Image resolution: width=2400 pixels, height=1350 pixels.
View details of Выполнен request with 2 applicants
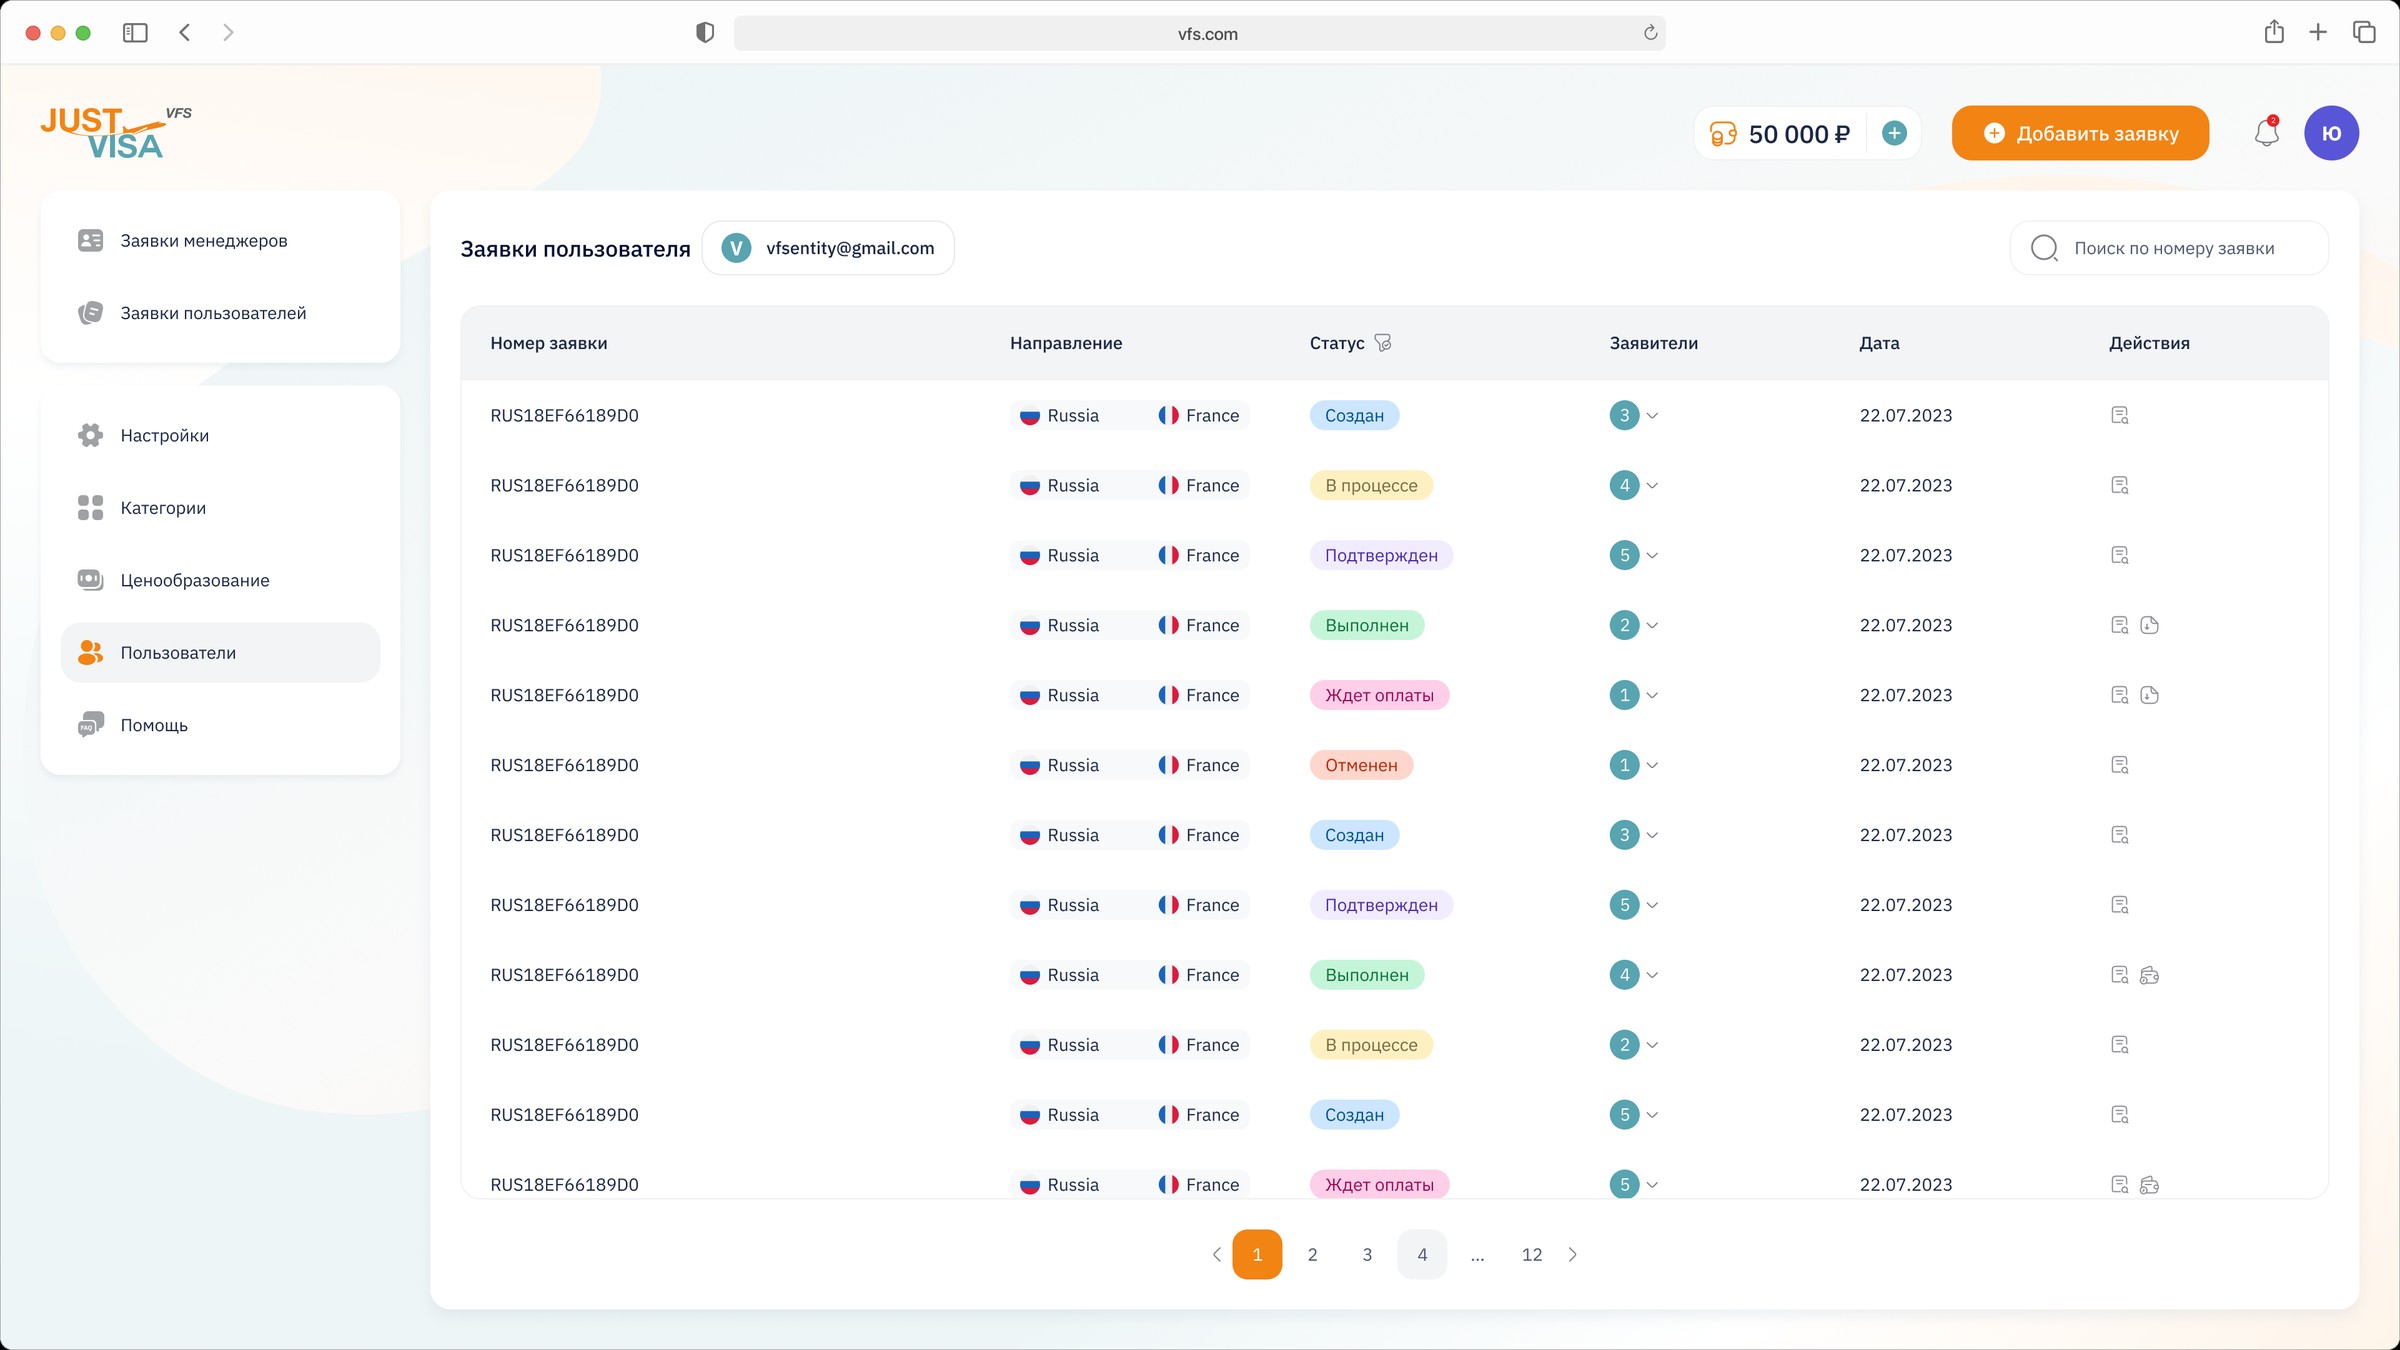pos(2119,625)
